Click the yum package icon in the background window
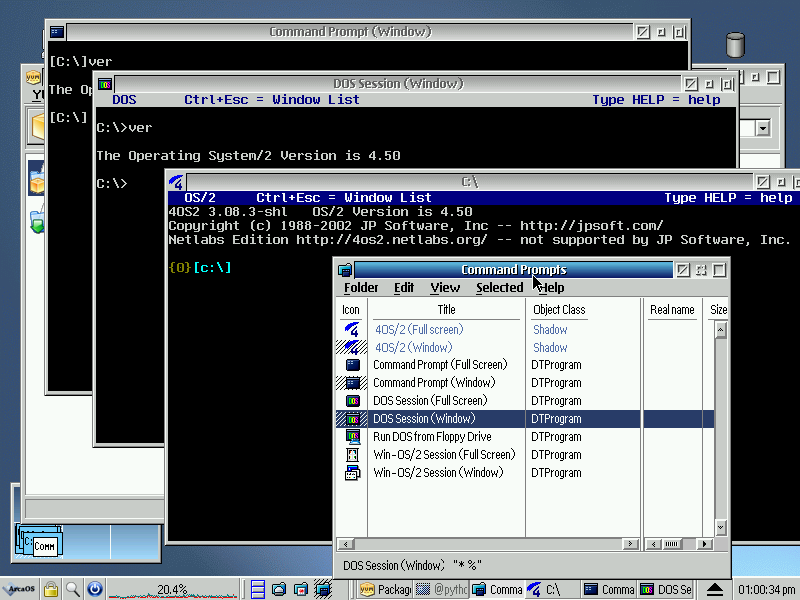This screenshot has width=800, height=600. click(33, 77)
